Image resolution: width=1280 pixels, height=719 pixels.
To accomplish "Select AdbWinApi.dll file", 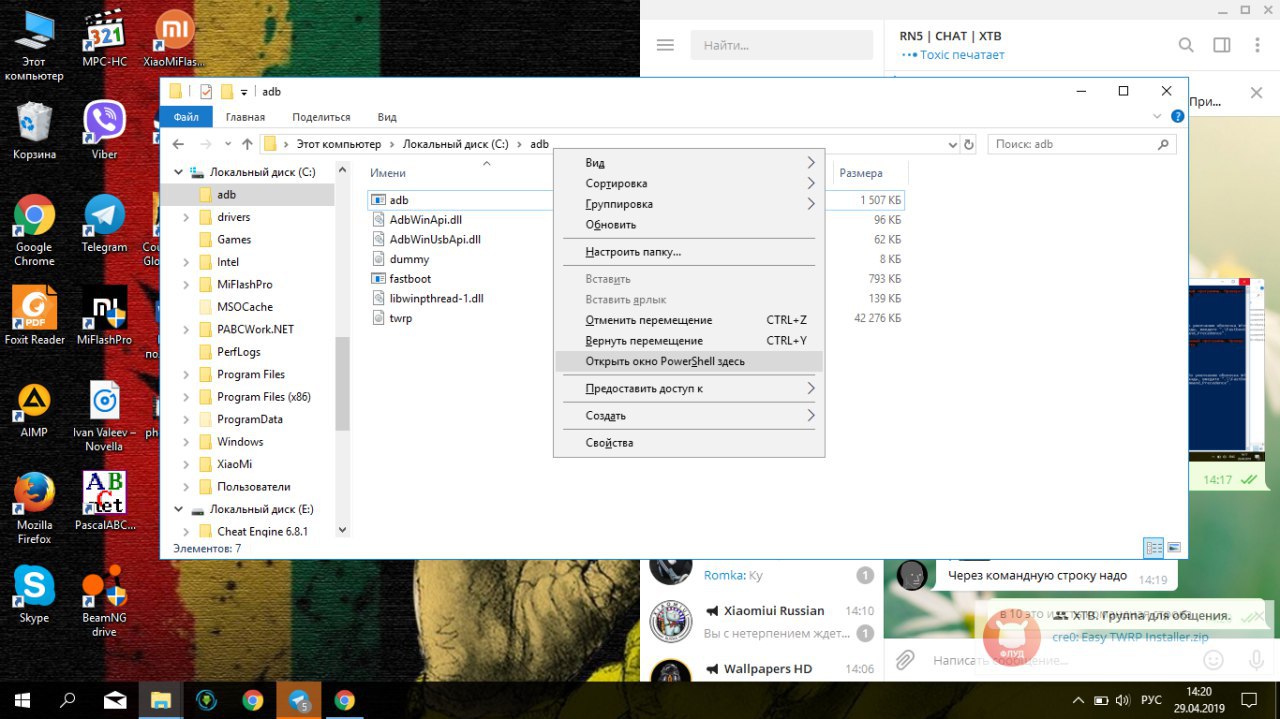I will [x=425, y=219].
